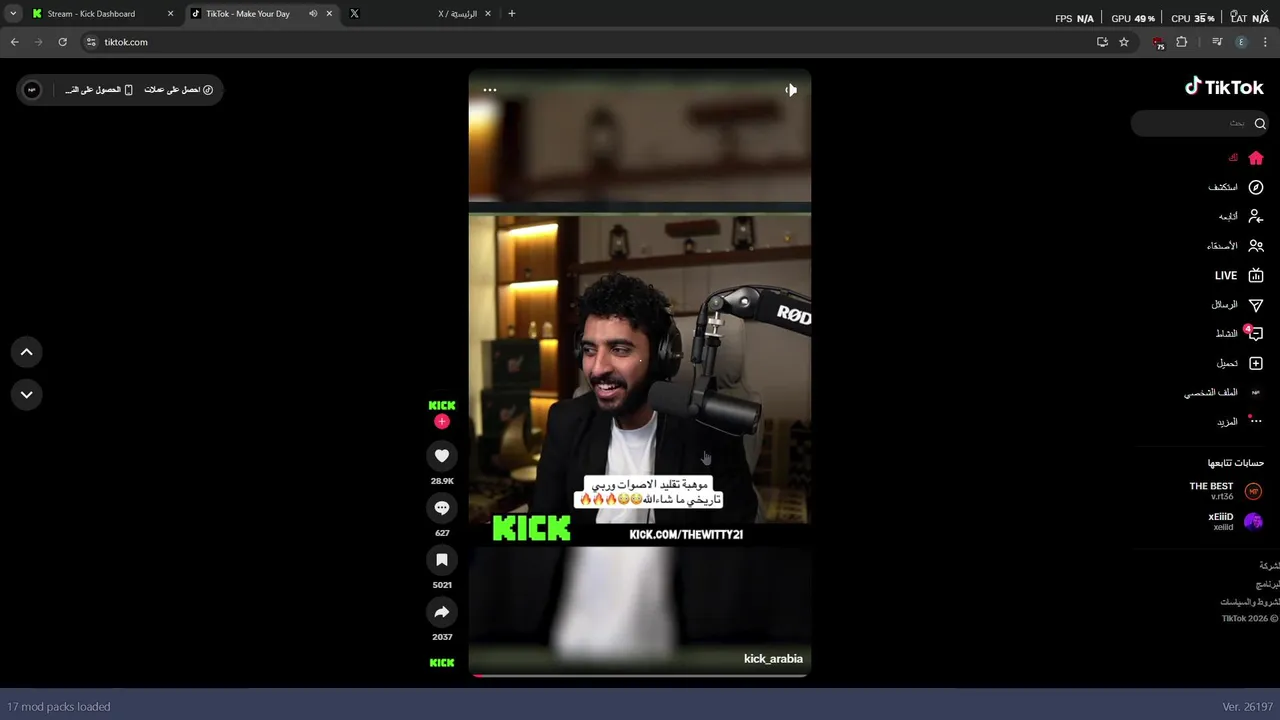This screenshot has width=1280, height=720.
Task: Open the kick_arabia username on the video
Action: pos(773,659)
